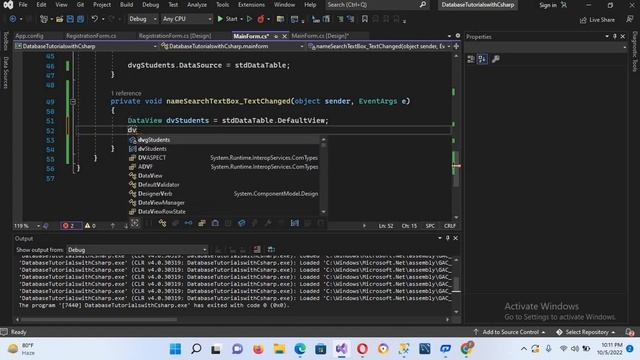Click Add to Source Control
The height and width of the screenshot is (360, 640).
509,332
